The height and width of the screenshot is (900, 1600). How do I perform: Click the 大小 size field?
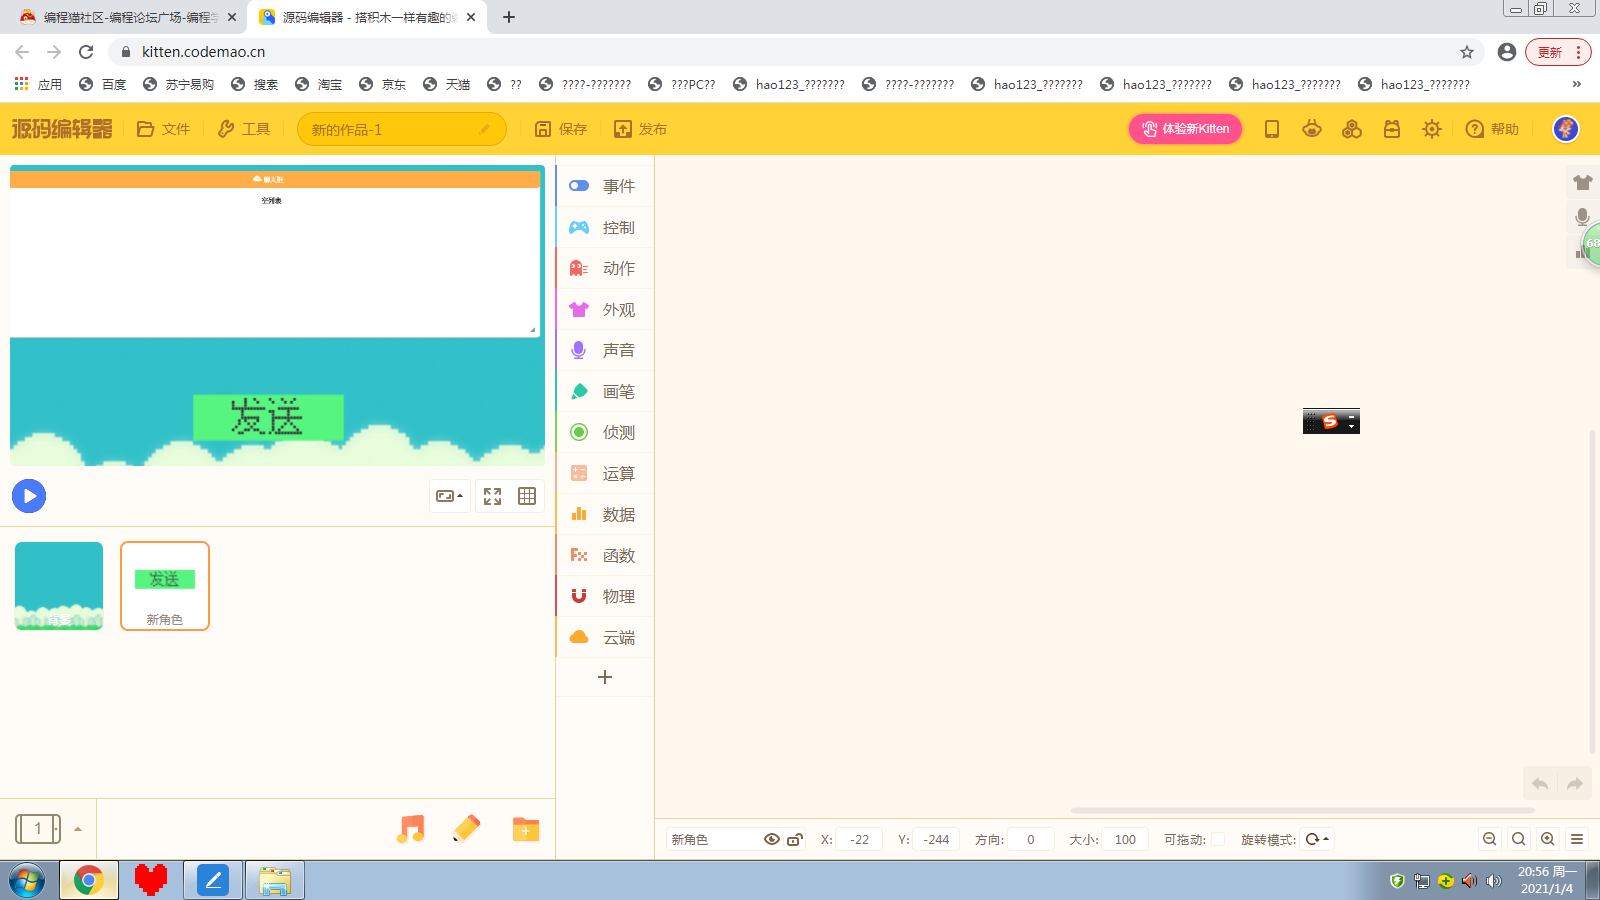(1125, 839)
